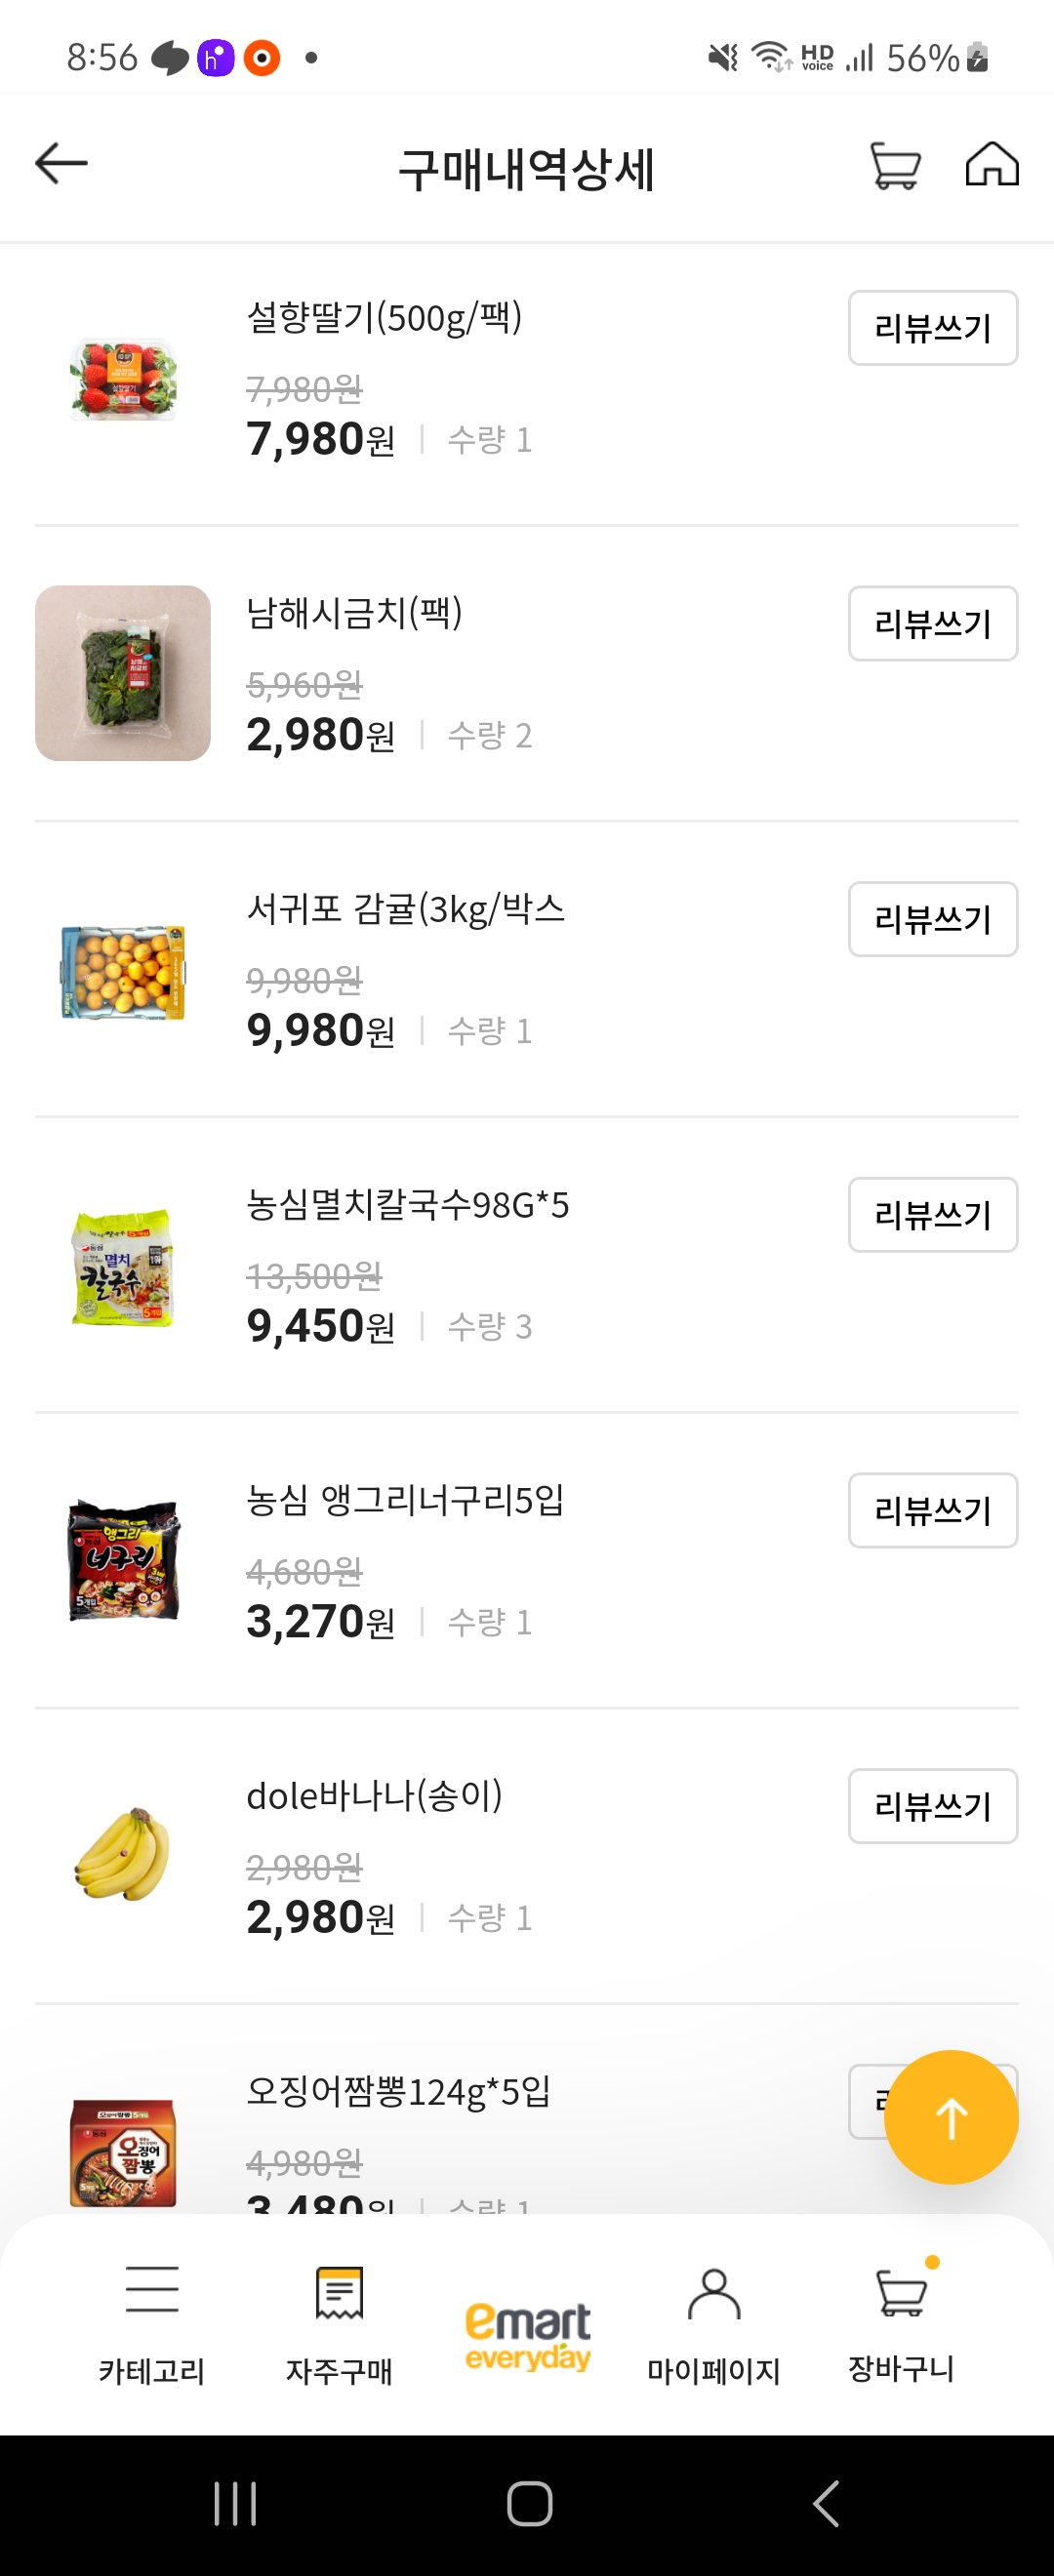Screen dimensions: 1054x2576
Task: Write review for 남해시금치
Action: pyautogui.click(x=932, y=623)
